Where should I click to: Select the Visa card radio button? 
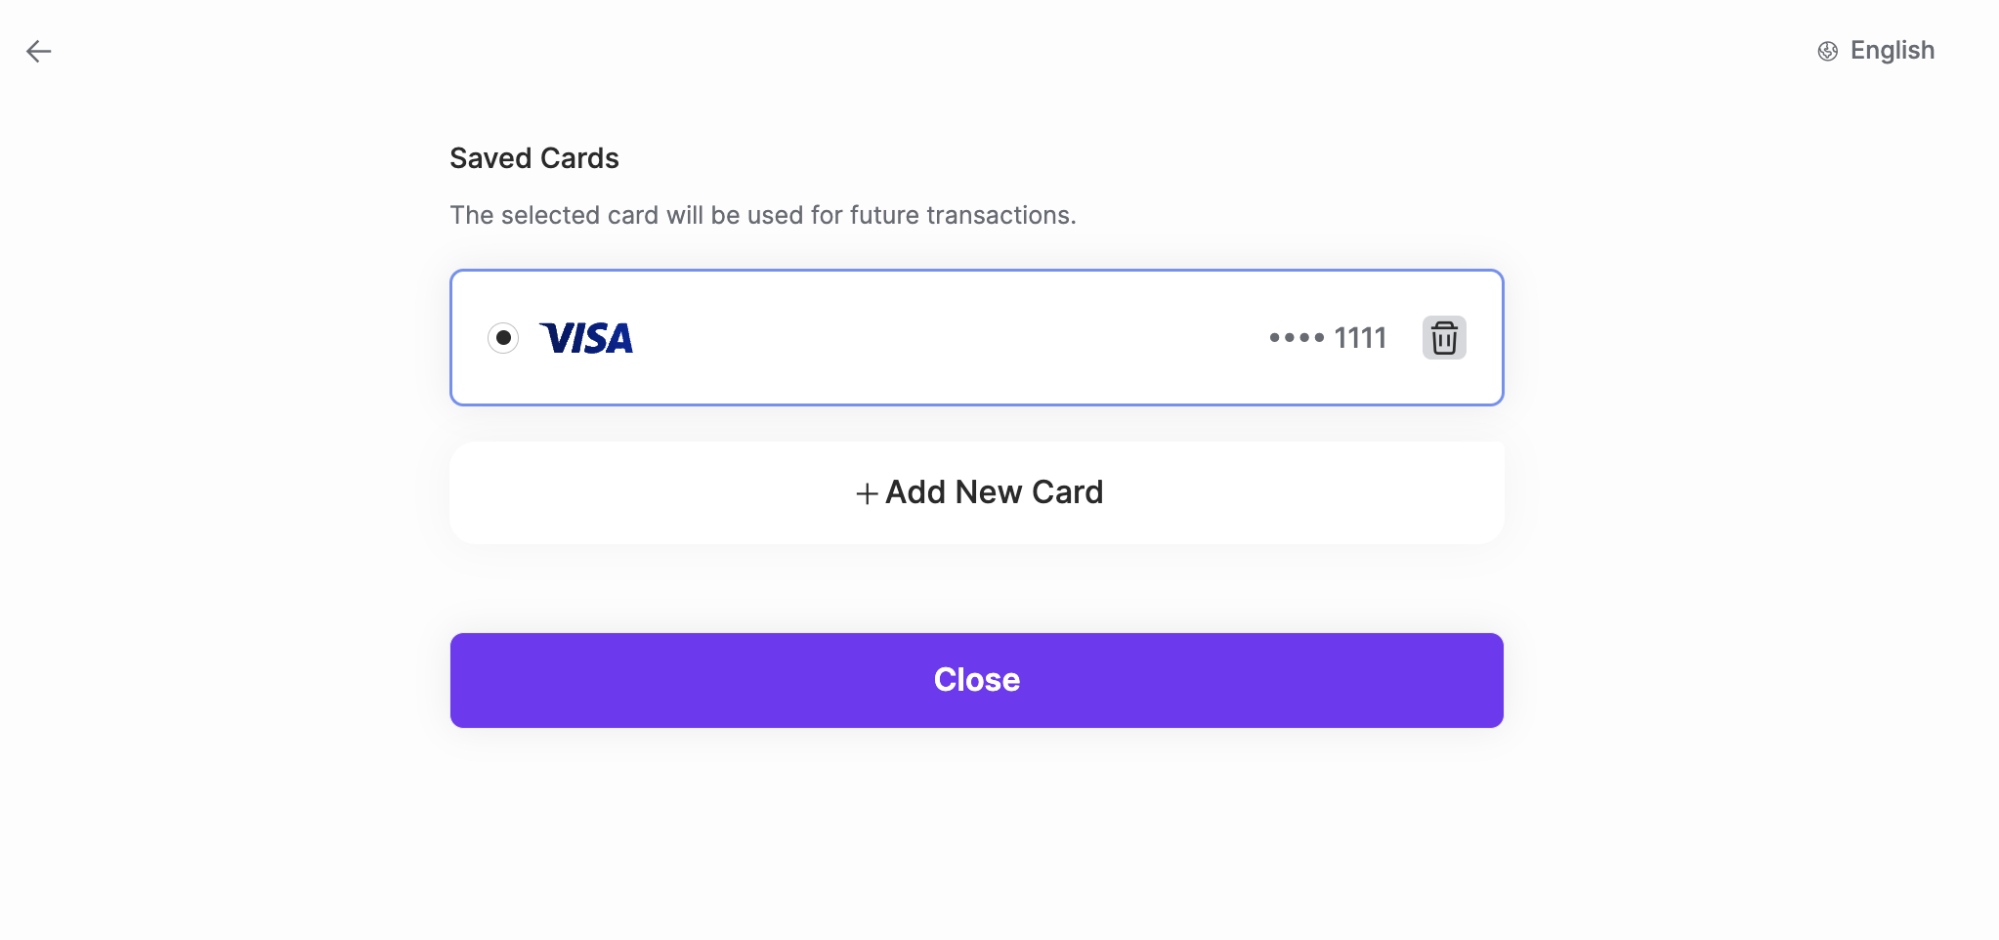click(x=504, y=338)
